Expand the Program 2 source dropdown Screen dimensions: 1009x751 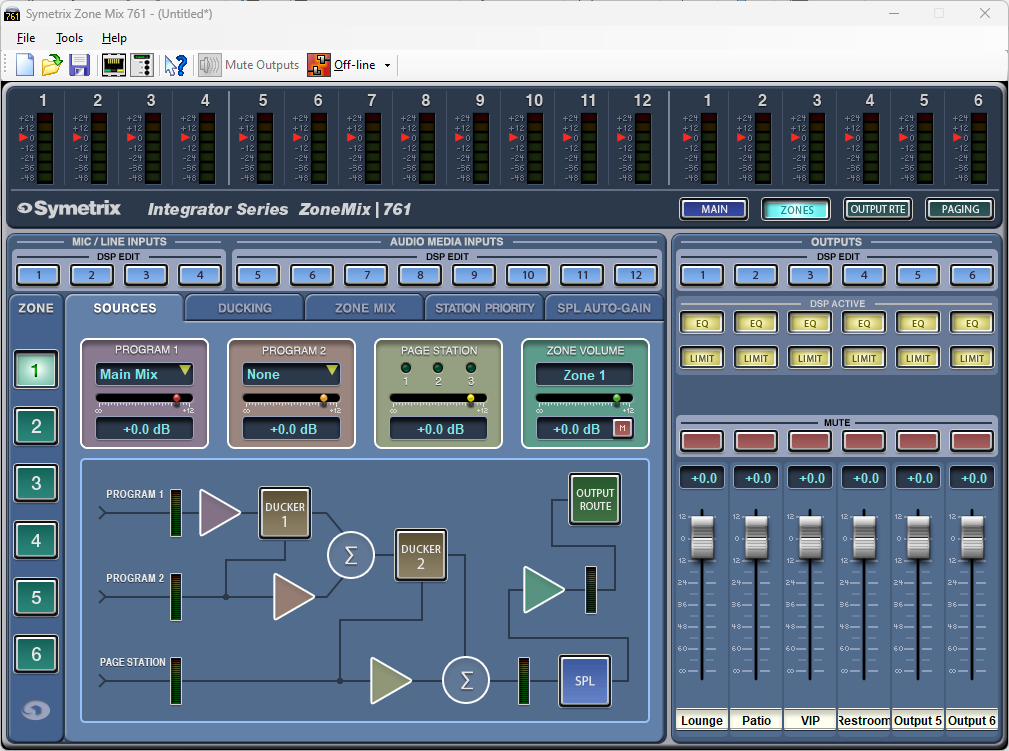pyautogui.click(x=291, y=374)
